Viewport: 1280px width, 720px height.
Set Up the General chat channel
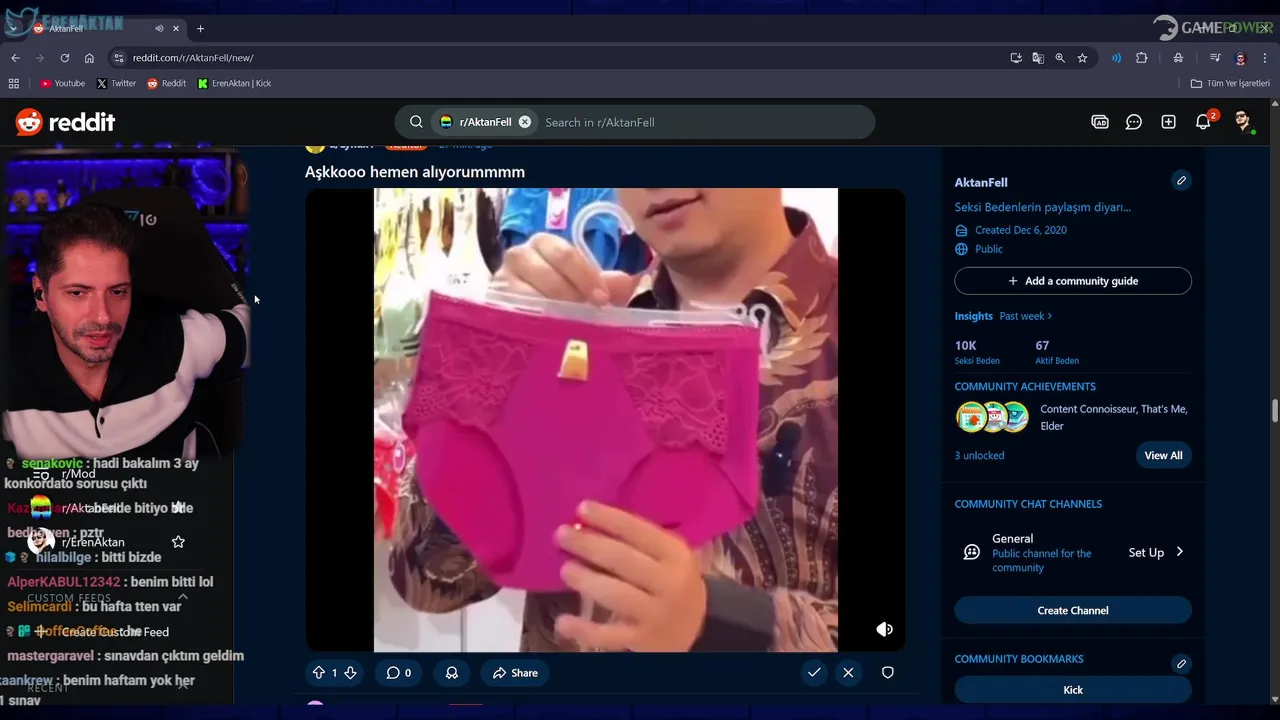(1155, 552)
